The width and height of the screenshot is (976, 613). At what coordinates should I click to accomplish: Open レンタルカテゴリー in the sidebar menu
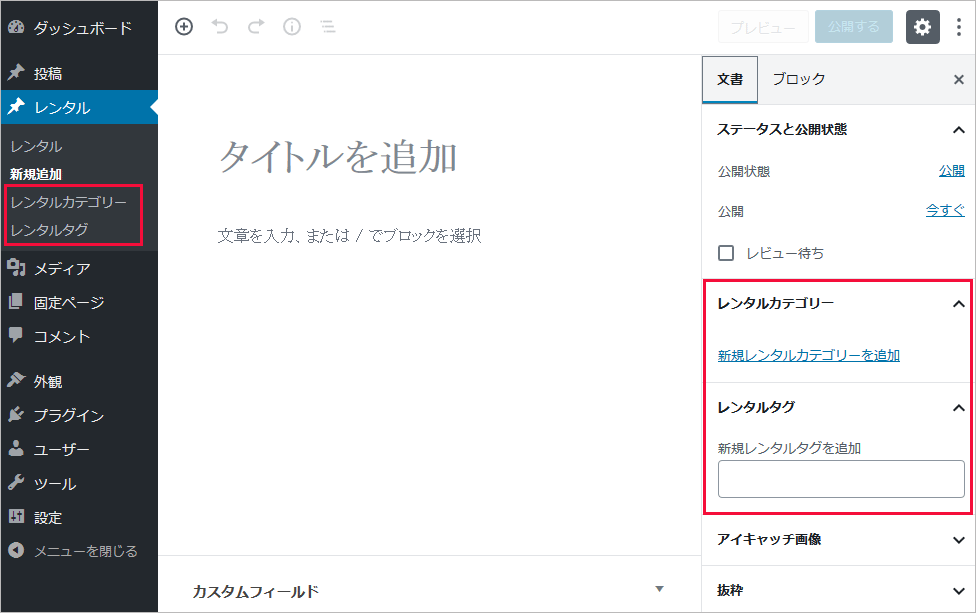[x=68, y=202]
